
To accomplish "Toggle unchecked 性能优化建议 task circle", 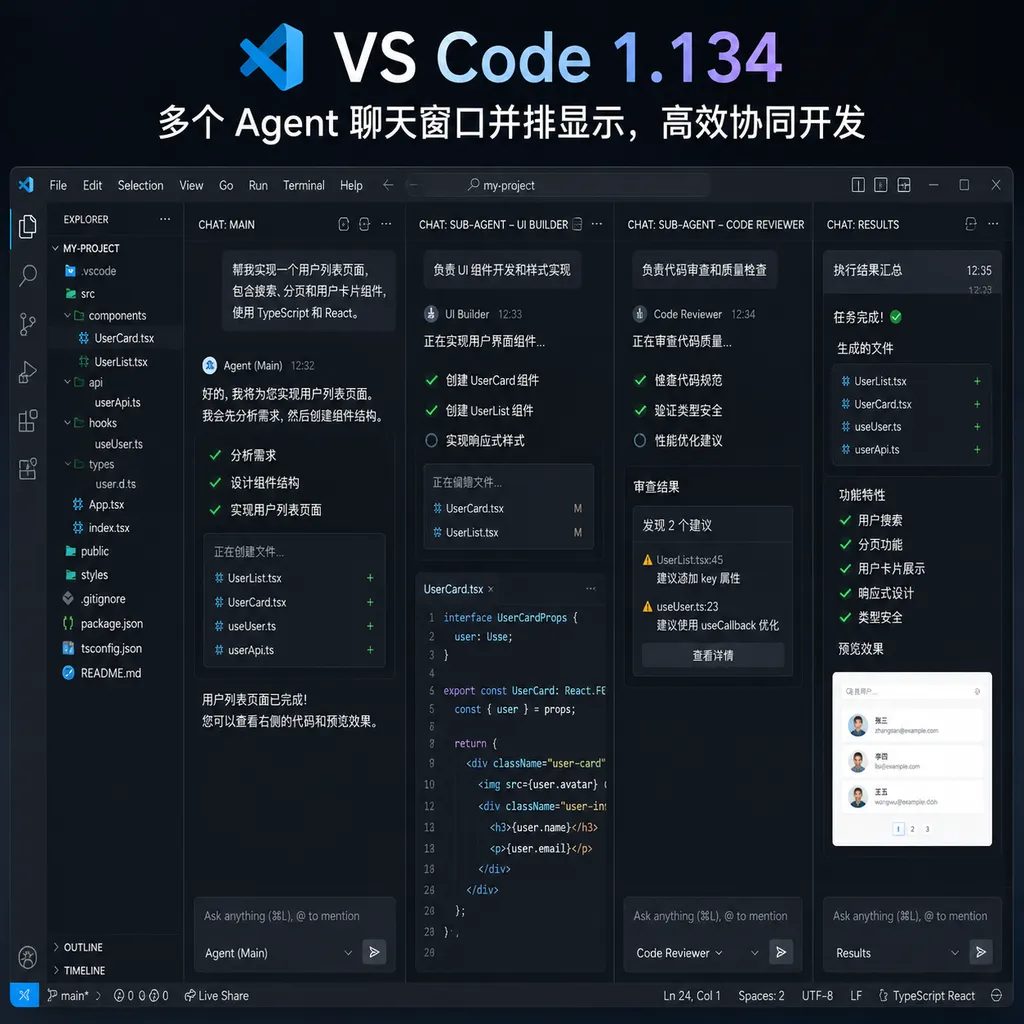I will pyautogui.click(x=640, y=441).
